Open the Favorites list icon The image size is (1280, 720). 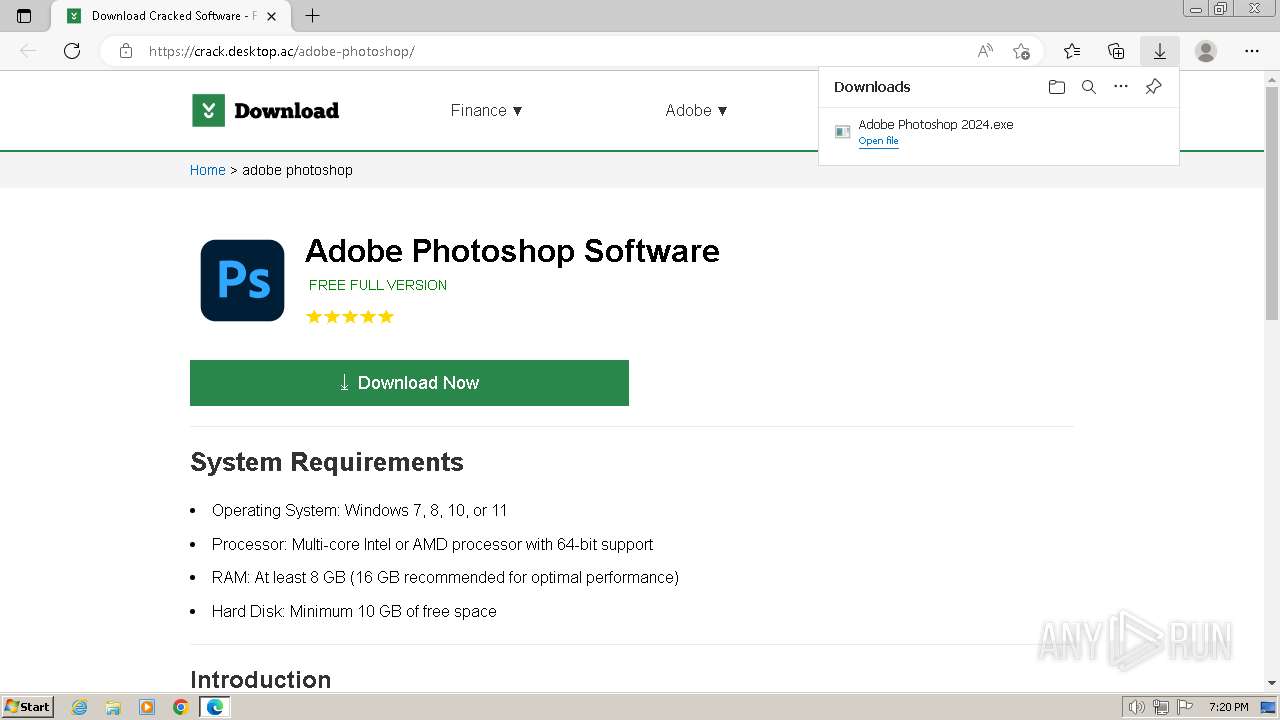coord(1072,51)
